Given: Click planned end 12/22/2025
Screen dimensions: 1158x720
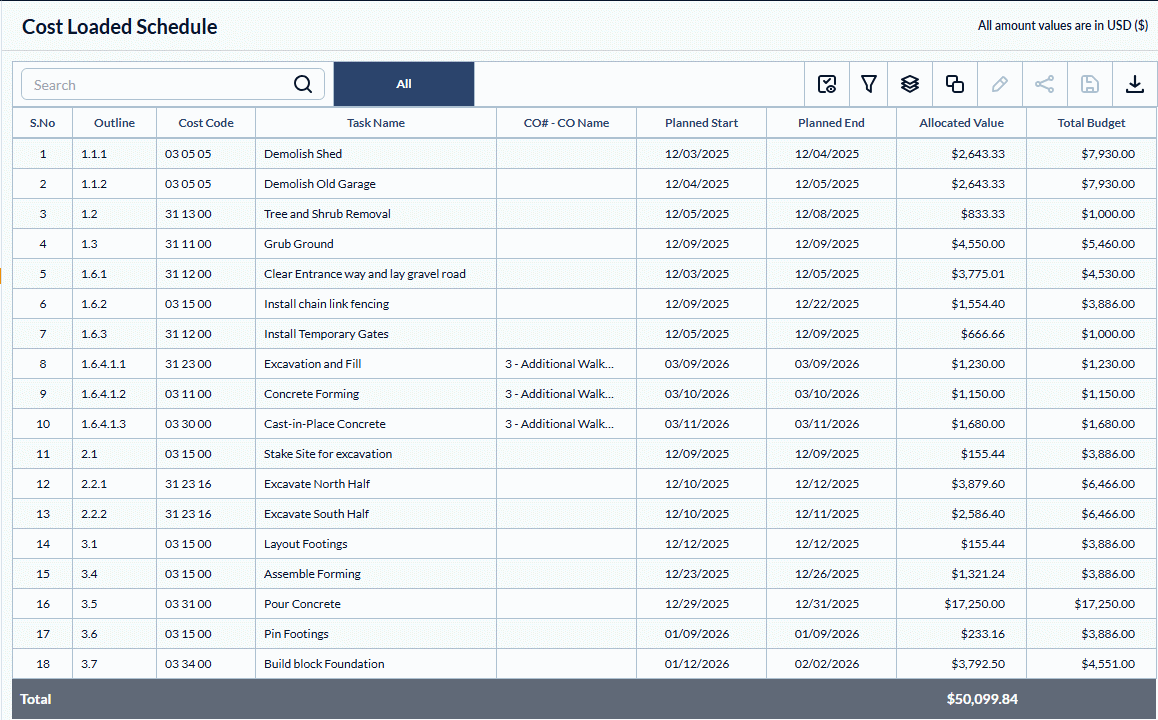Looking at the screenshot, I should [x=827, y=304].
